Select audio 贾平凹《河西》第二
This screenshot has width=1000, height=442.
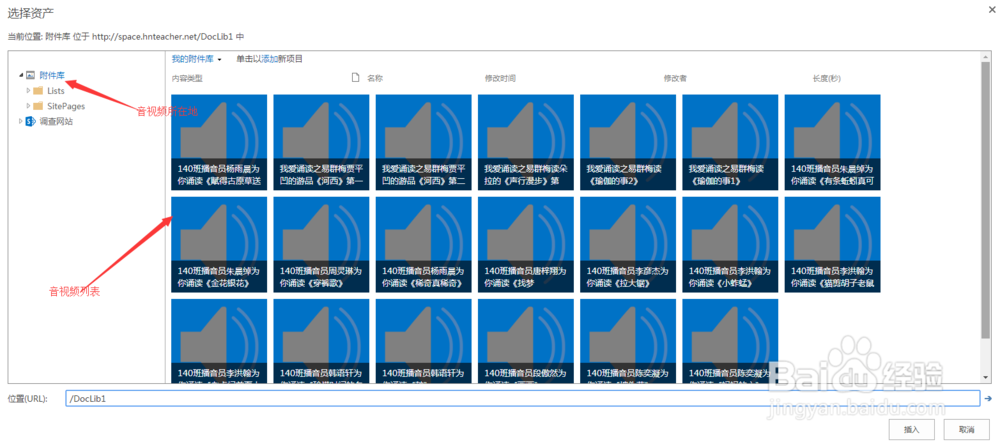[423, 142]
